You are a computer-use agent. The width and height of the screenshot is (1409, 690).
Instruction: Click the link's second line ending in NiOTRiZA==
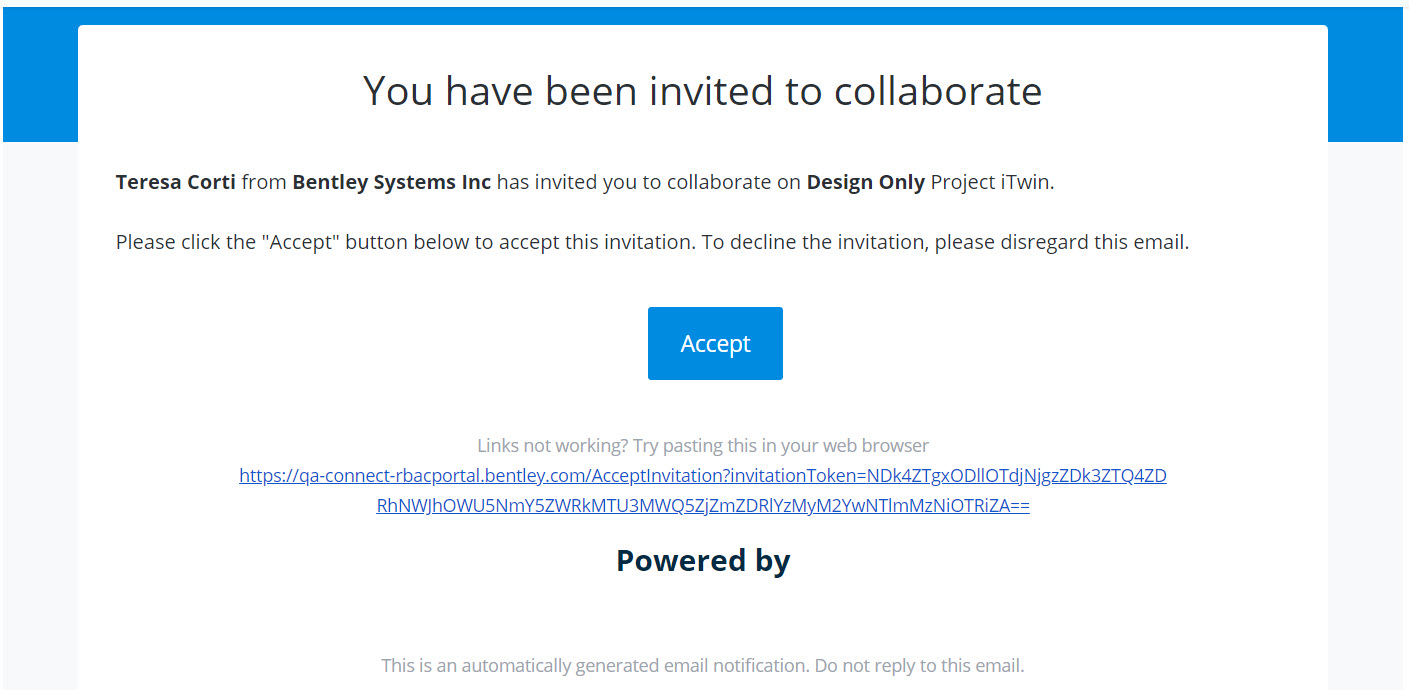click(702, 506)
